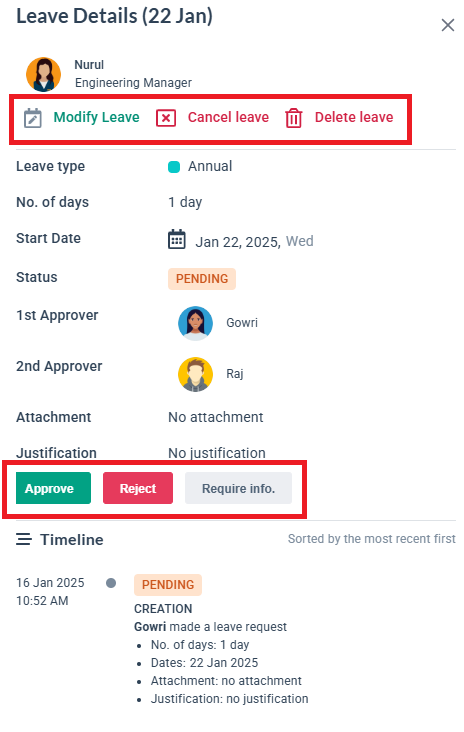Click the timeline marker dot for 16 Jan

tap(111, 583)
